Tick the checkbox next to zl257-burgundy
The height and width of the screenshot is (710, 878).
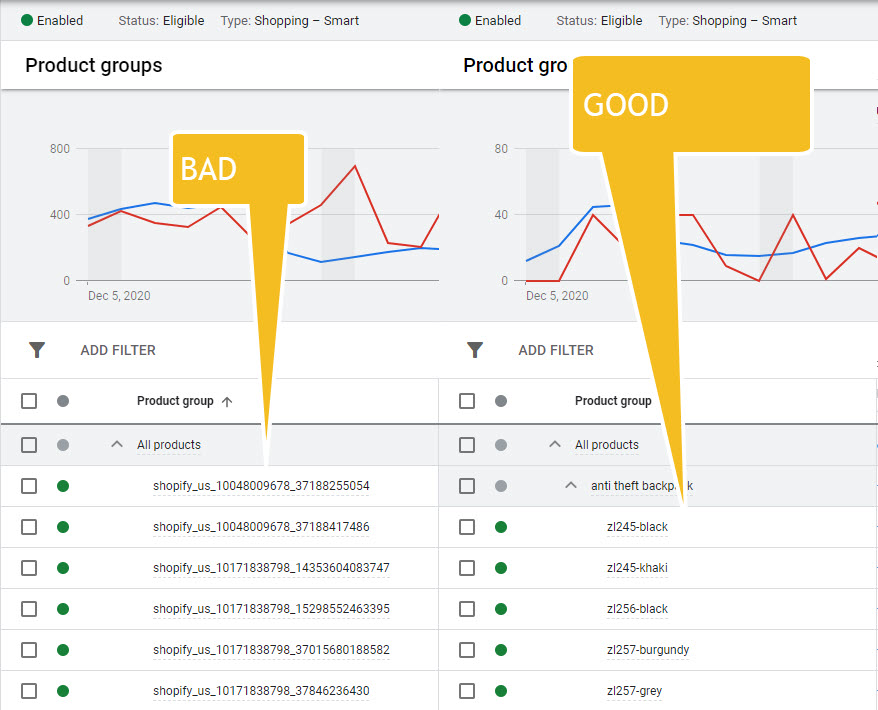467,650
